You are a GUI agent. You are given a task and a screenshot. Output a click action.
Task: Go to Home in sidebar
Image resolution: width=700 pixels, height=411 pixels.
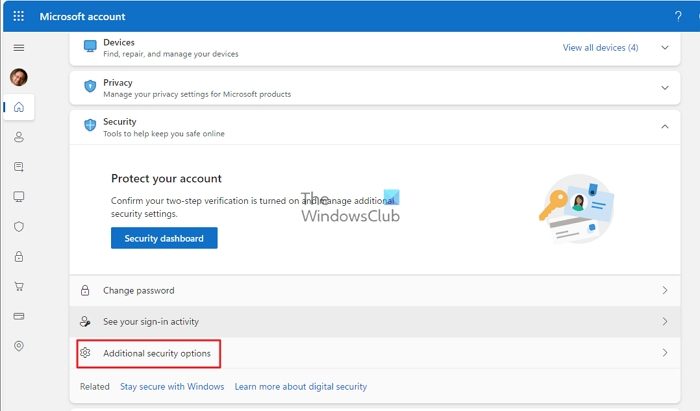coord(19,107)
